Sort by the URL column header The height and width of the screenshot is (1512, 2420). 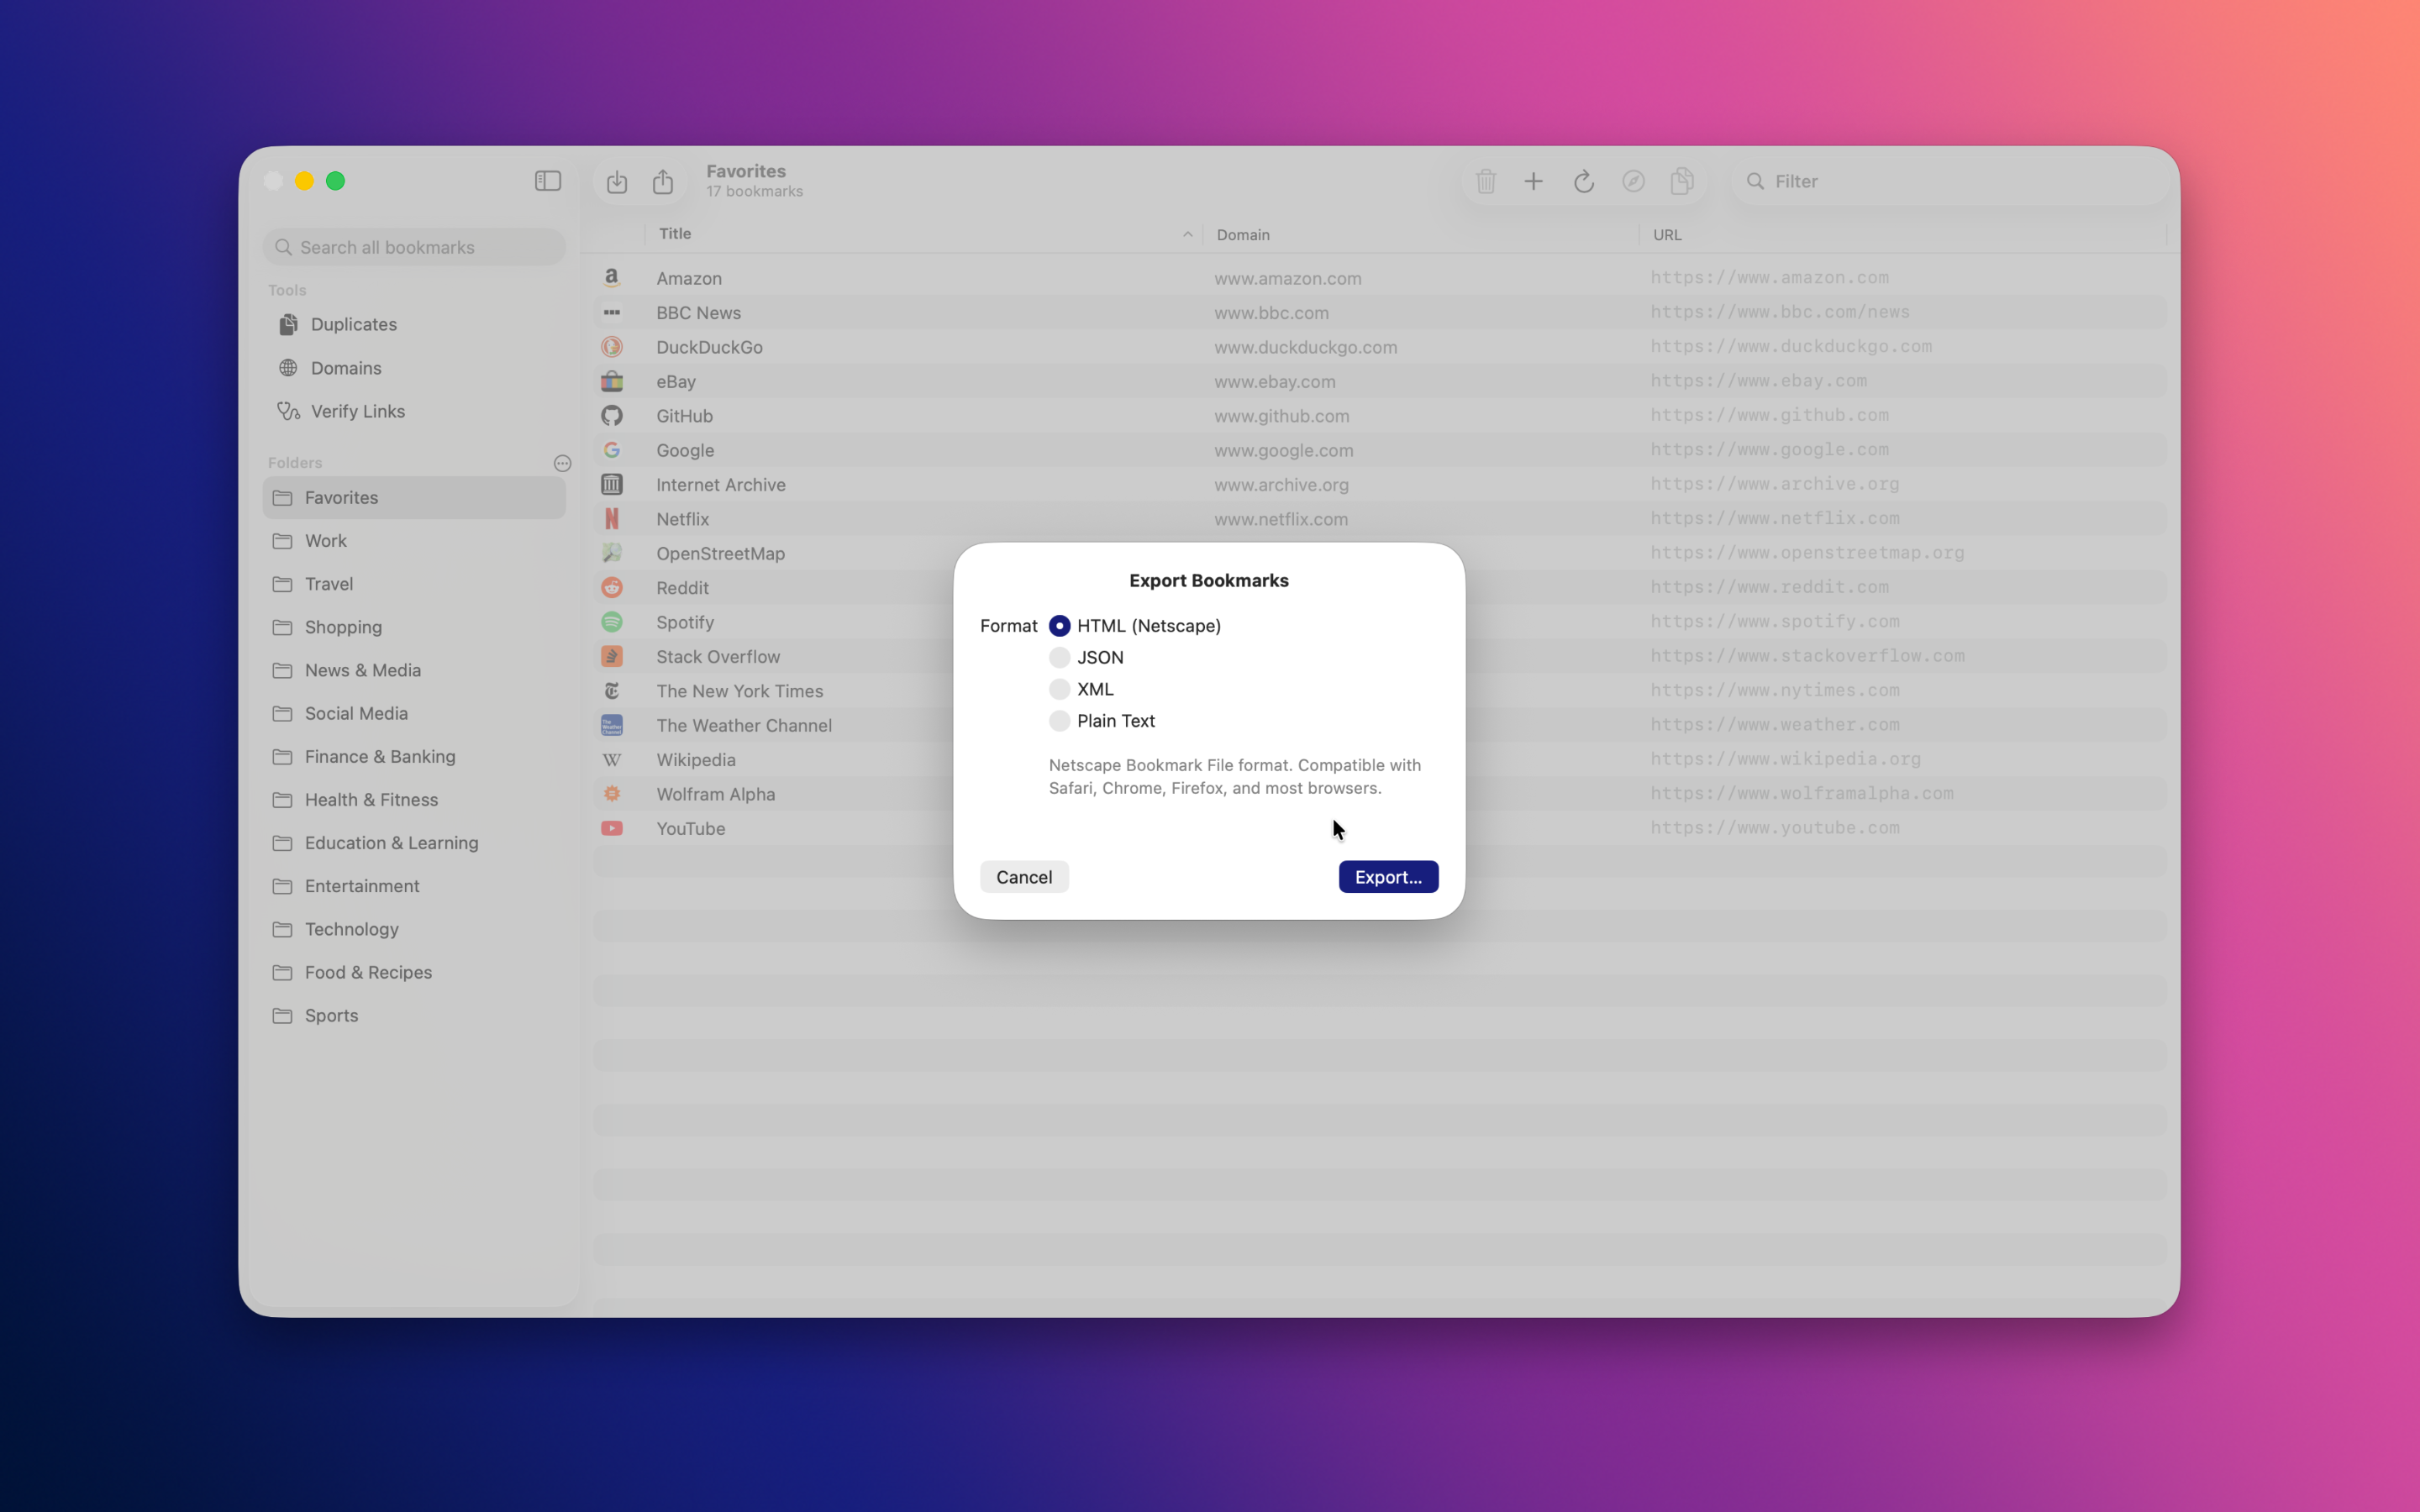click(x=1903, y=234)
